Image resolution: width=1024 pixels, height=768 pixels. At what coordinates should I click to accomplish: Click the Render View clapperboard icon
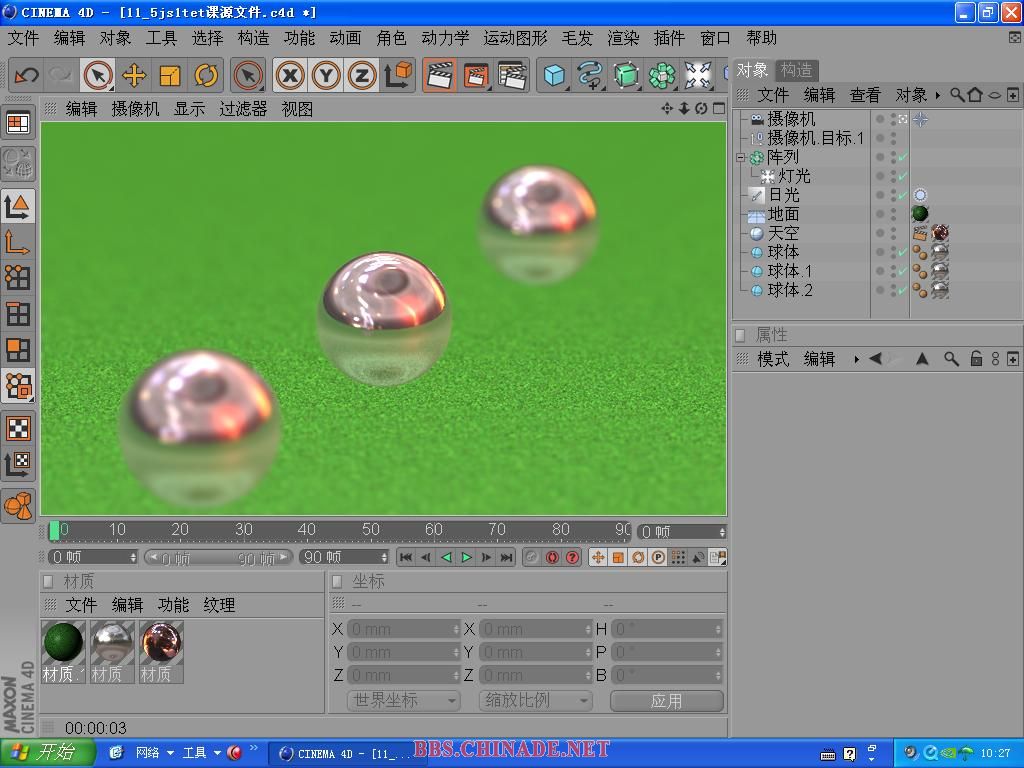pos(439,75)
